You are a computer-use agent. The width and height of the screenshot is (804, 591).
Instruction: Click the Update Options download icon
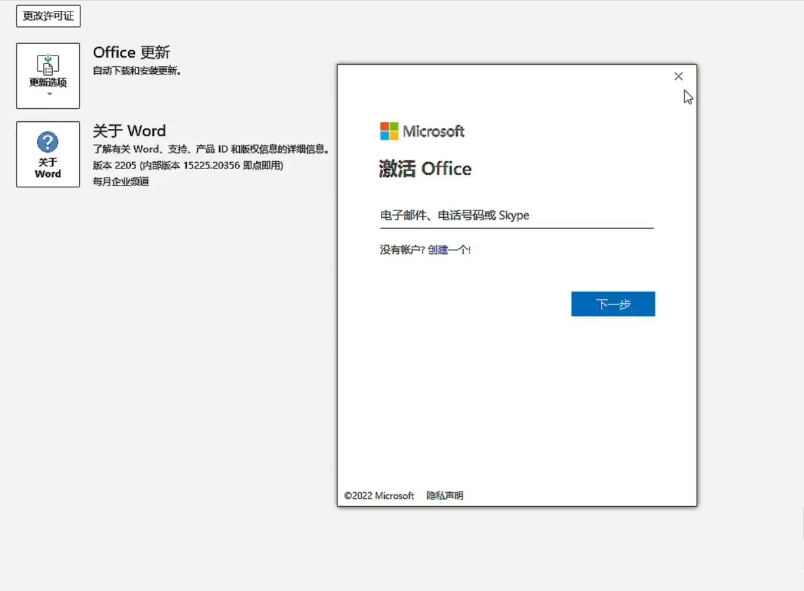tap(48, 63)
